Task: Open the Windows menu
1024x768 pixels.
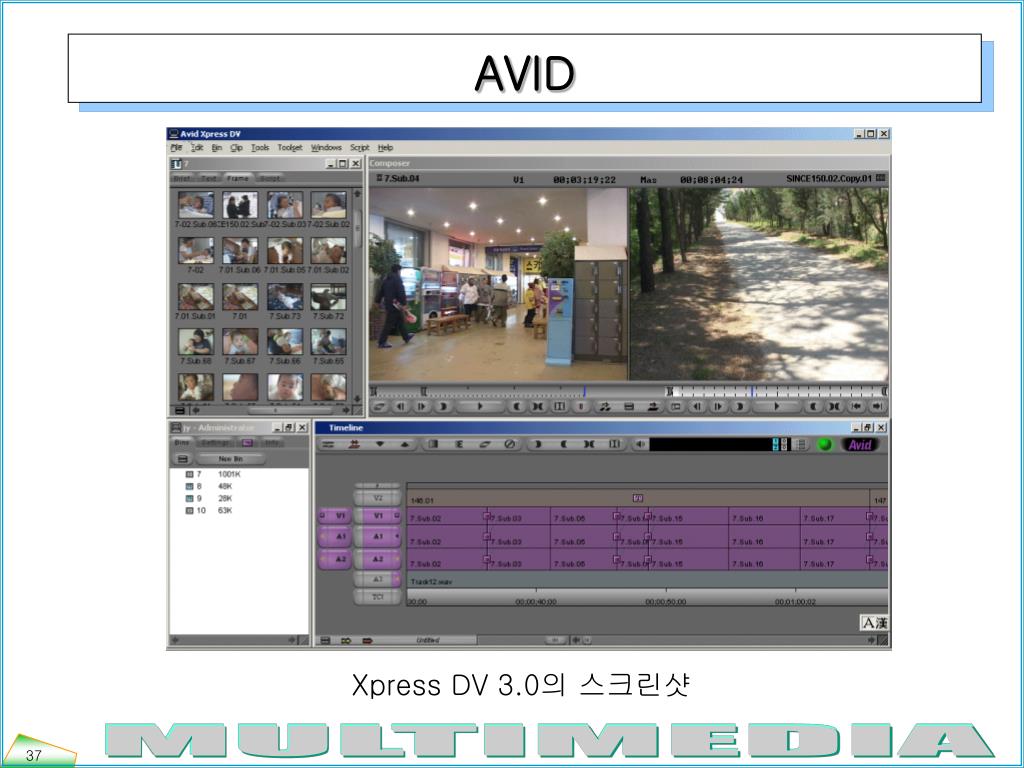Action: coord(326,148)
